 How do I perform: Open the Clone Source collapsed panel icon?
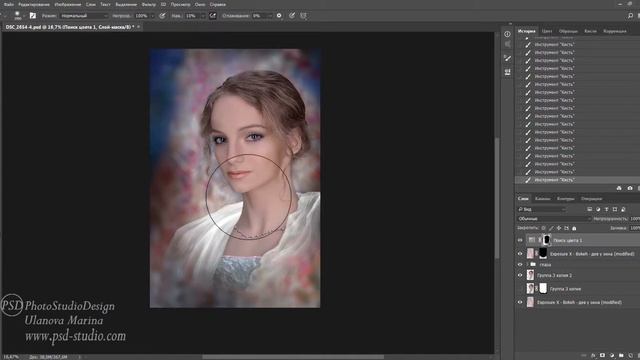[507, 72]
